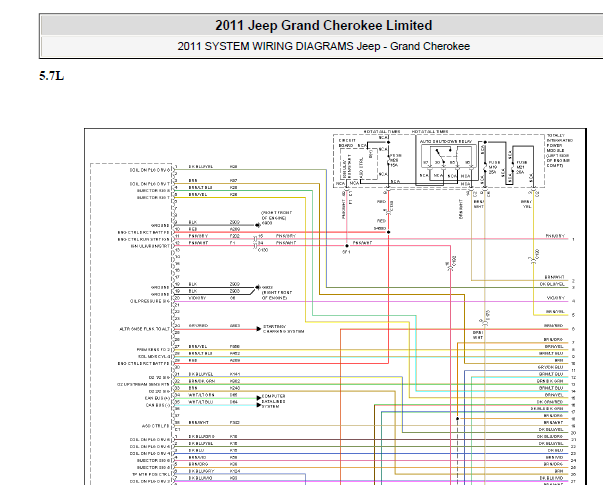603x485 pixels.
Task: Click circuit code "K141" on pin 31
Action: click(x=235, y=374)
